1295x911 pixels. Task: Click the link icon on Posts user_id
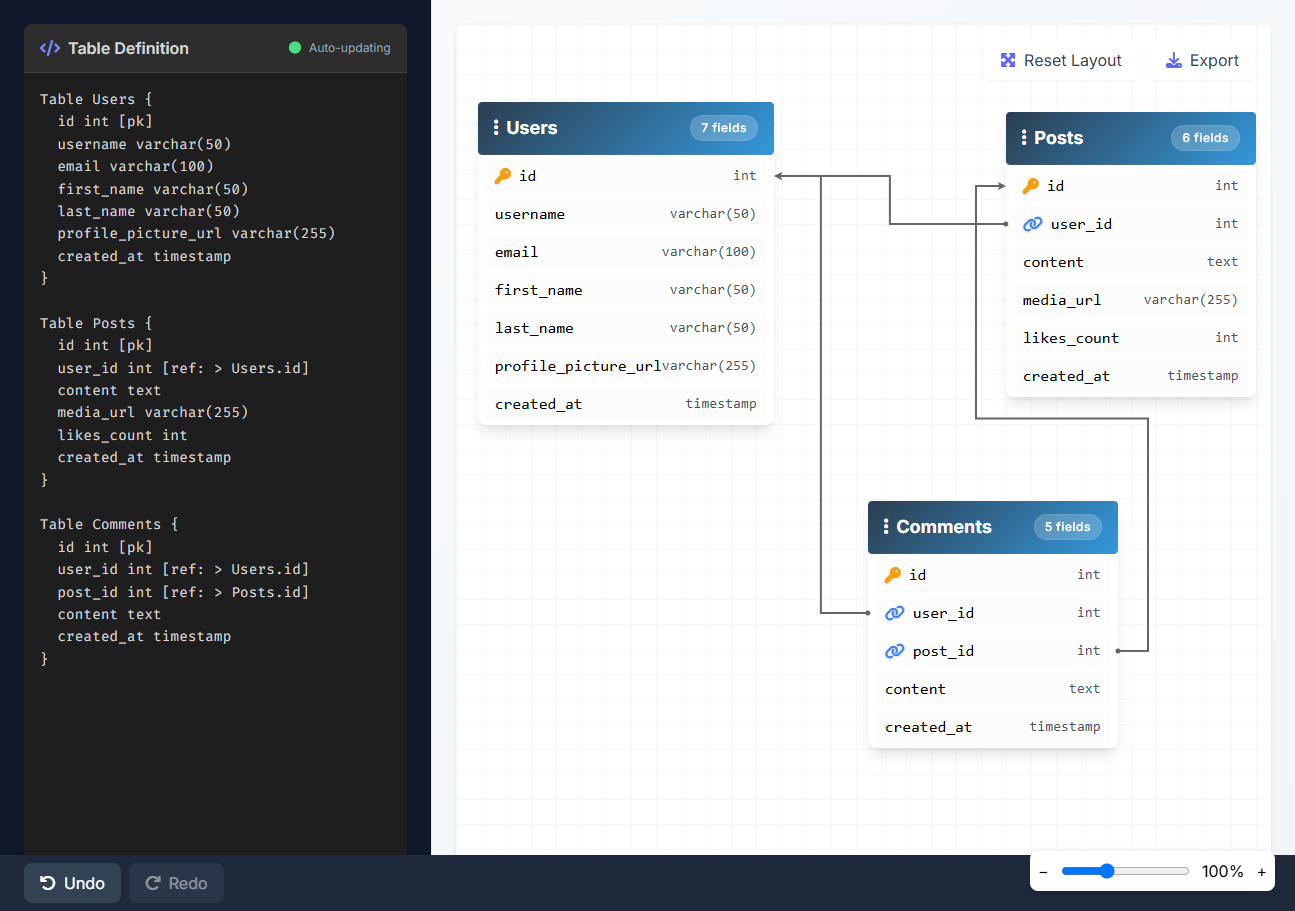(x=1033, y=224)
